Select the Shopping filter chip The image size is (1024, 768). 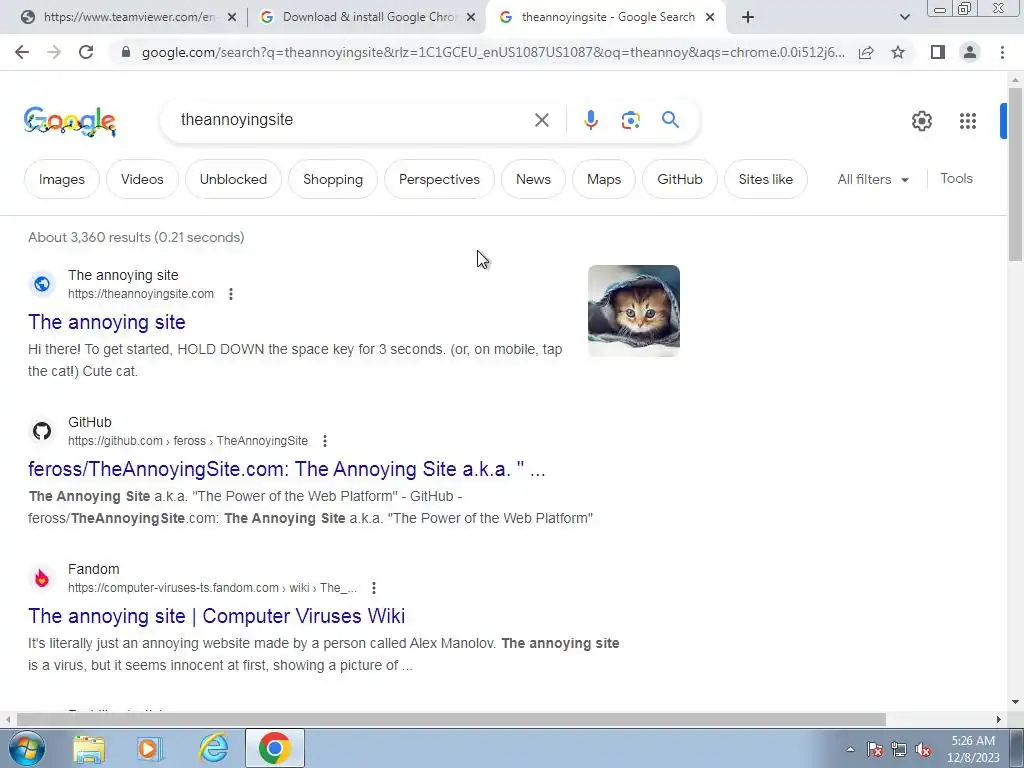pos(333,179)
